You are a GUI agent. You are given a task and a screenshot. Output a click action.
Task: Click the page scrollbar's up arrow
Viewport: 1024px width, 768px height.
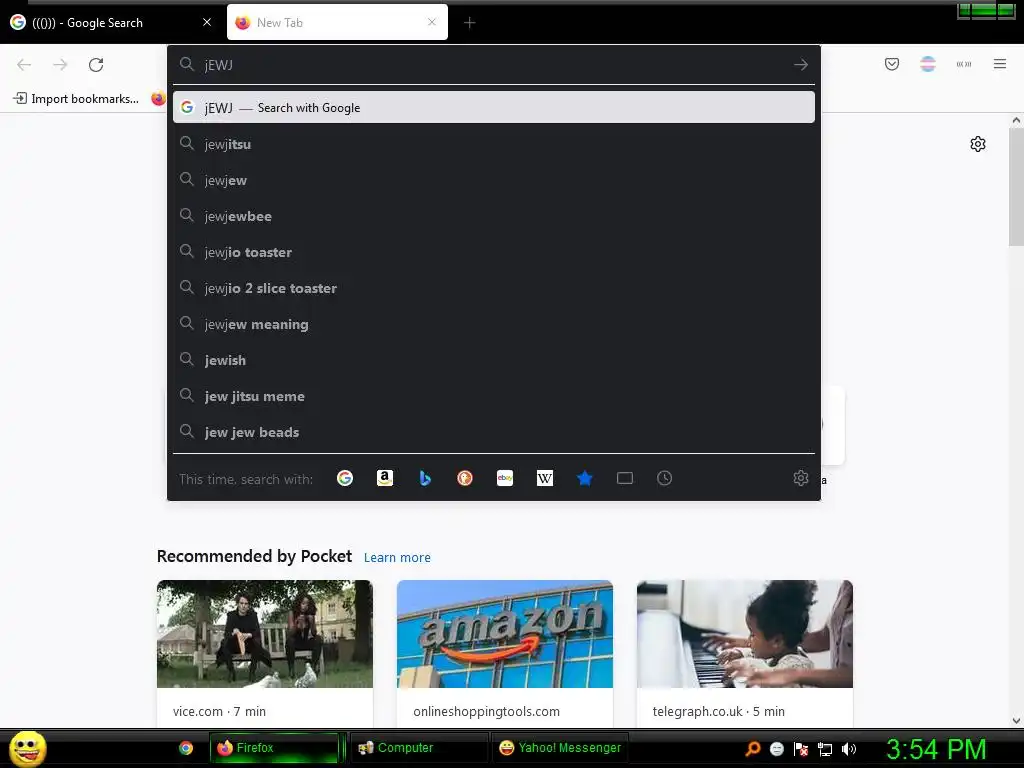pos(1016,120)
